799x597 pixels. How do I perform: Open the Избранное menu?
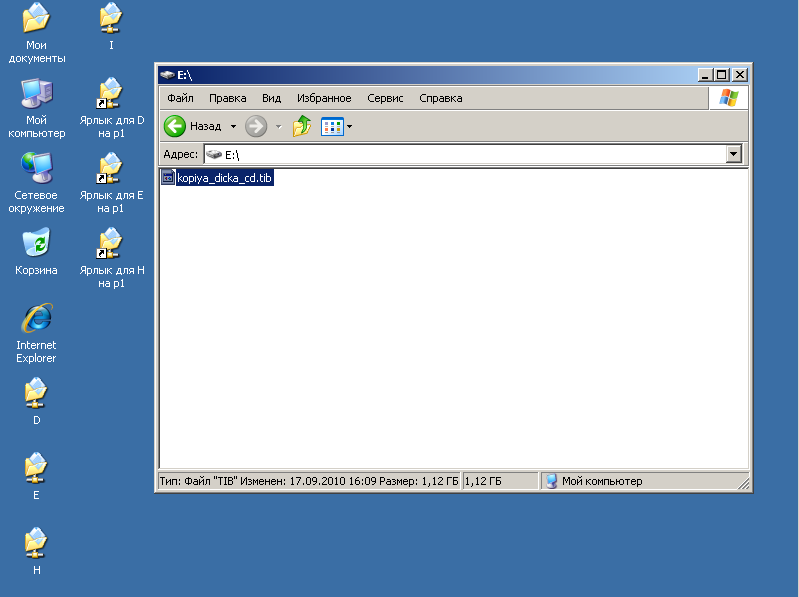[324, 98]
